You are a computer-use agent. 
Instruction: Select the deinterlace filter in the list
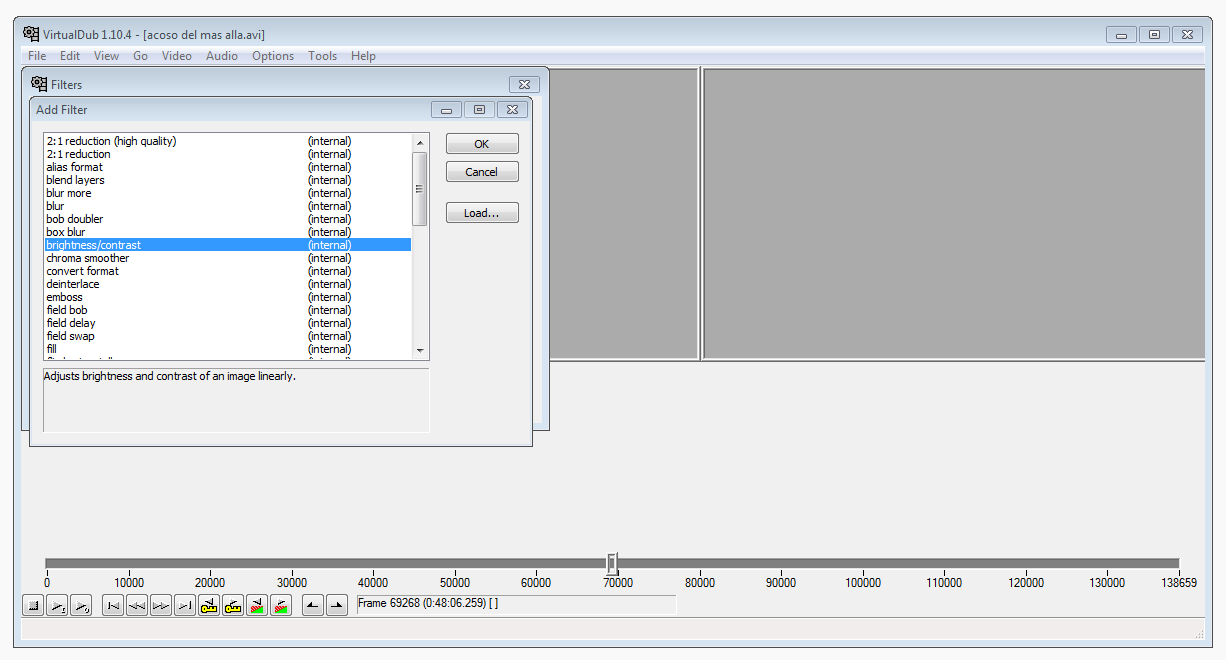click(x=73, y=284)
